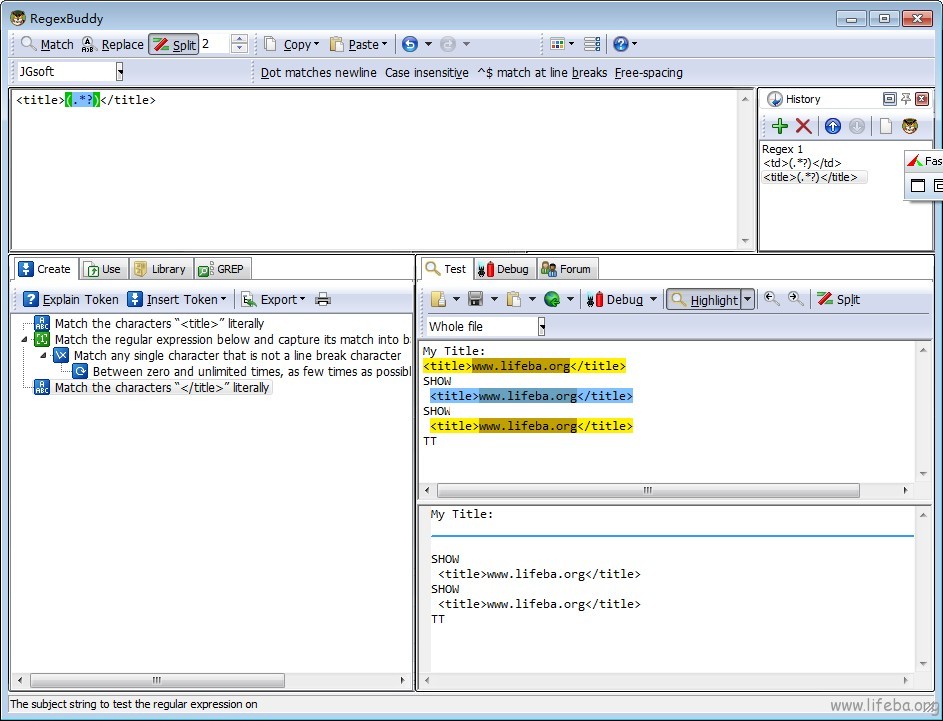Add regex with green plus icon

(780, 126)
